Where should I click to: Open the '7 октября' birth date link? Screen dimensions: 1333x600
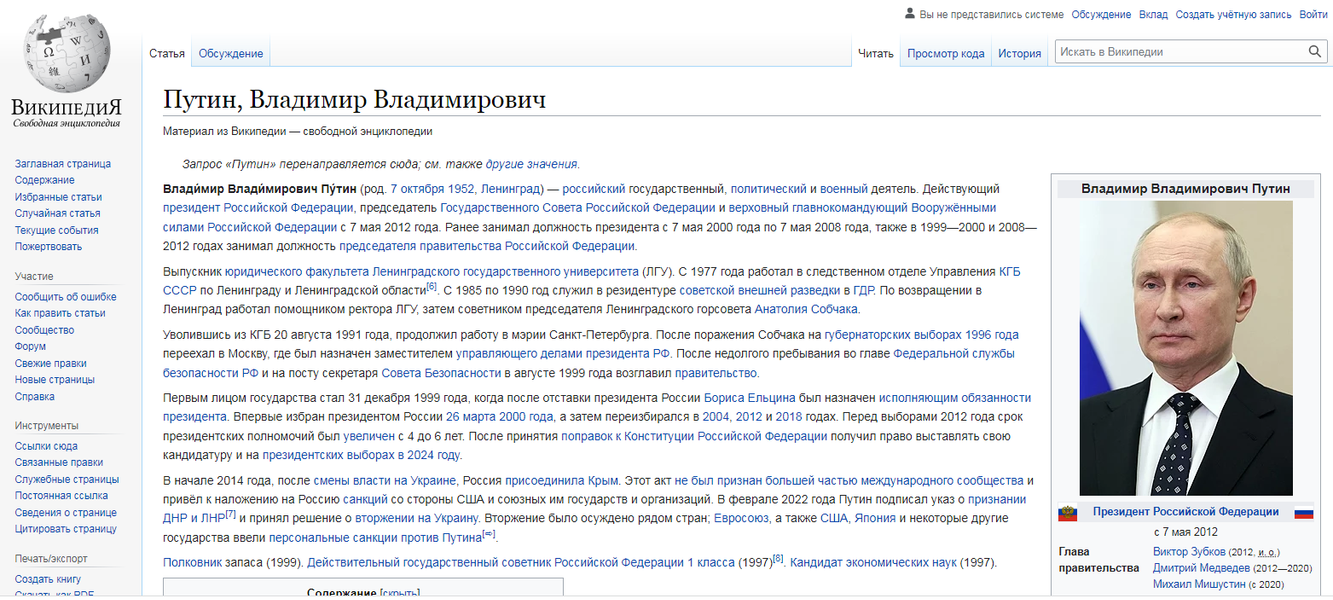pos(418,189)
